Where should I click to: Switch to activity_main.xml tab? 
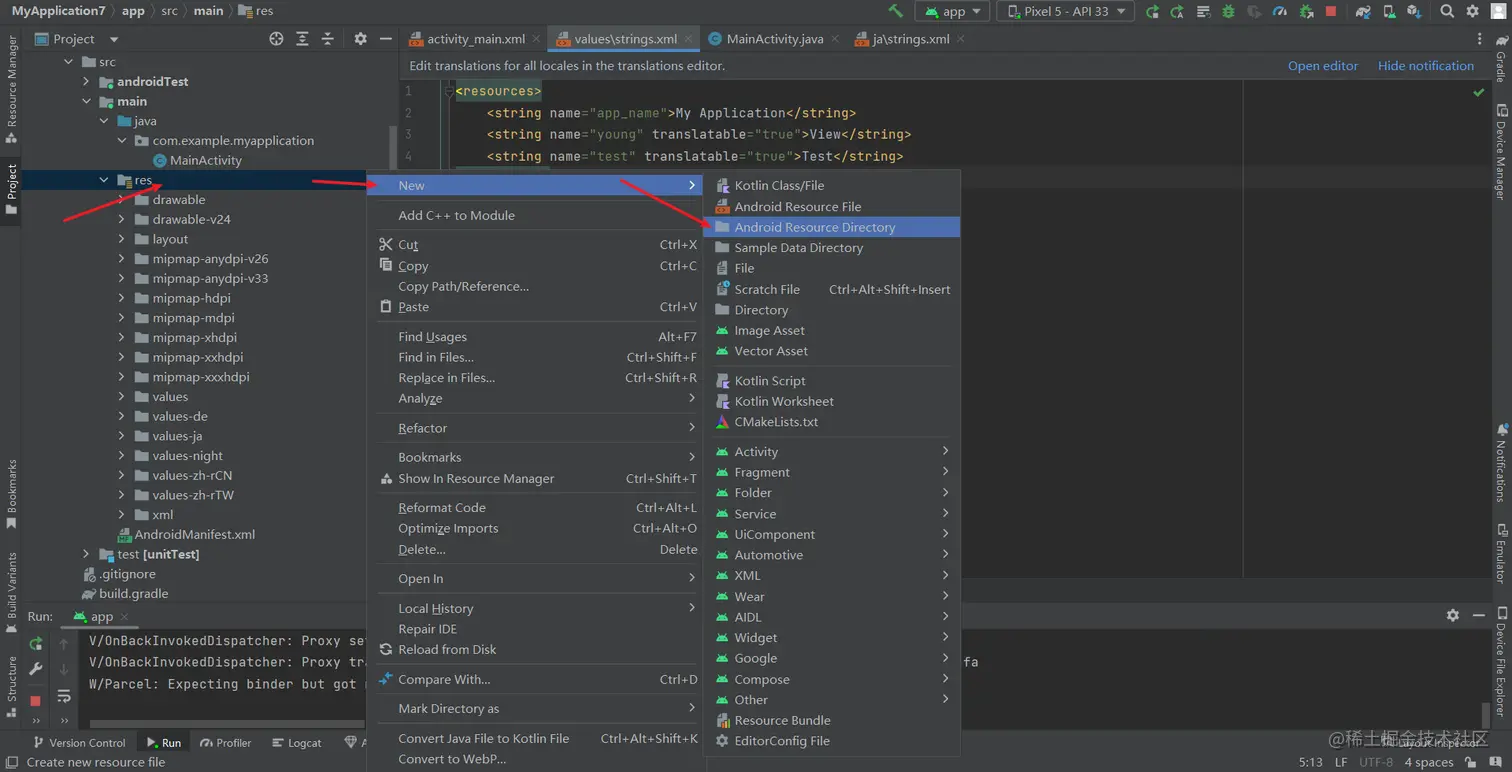click(x=467, y=39)
